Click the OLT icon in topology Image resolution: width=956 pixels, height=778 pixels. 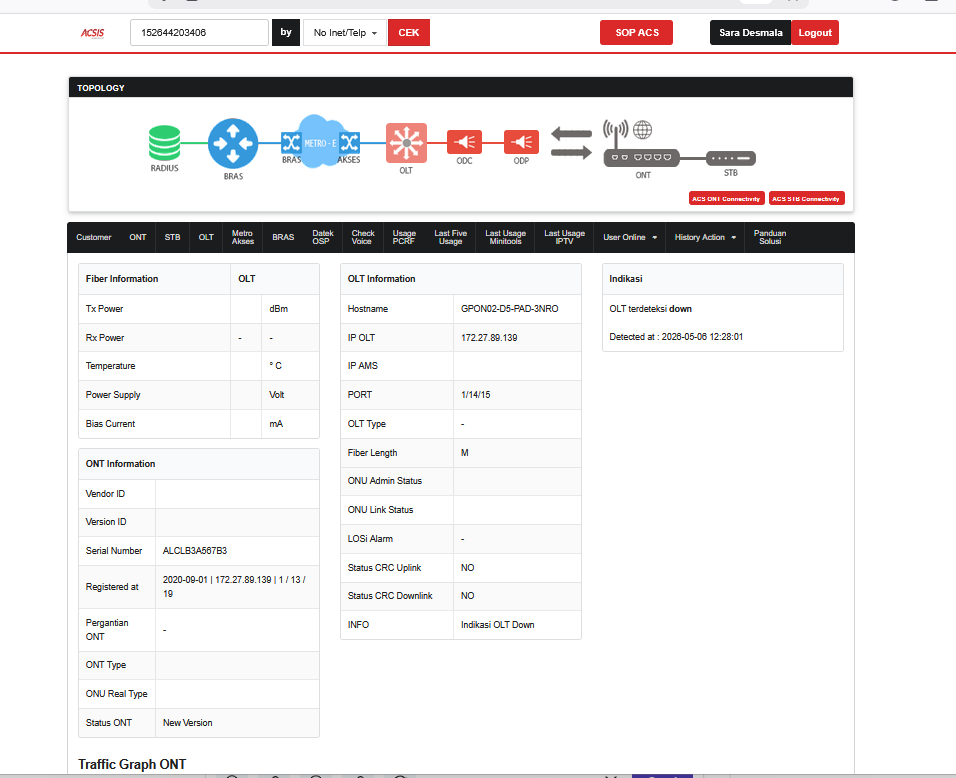point(406,143)
